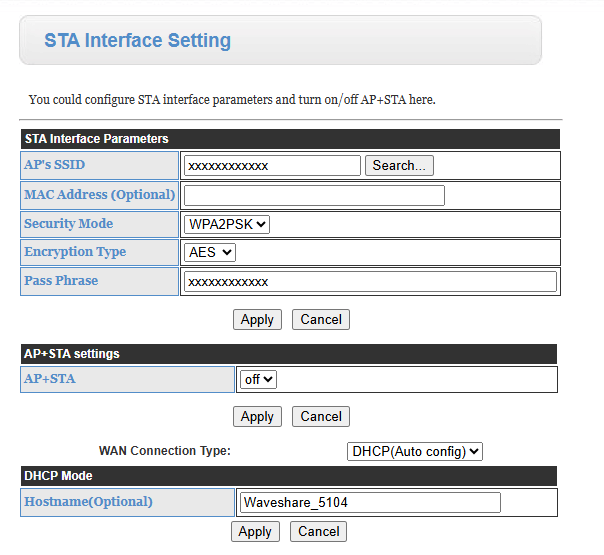604x555 pixels.
Task: Open the WAN Connection Type DHCP dropdown
Action: click(x=415, y=452)
